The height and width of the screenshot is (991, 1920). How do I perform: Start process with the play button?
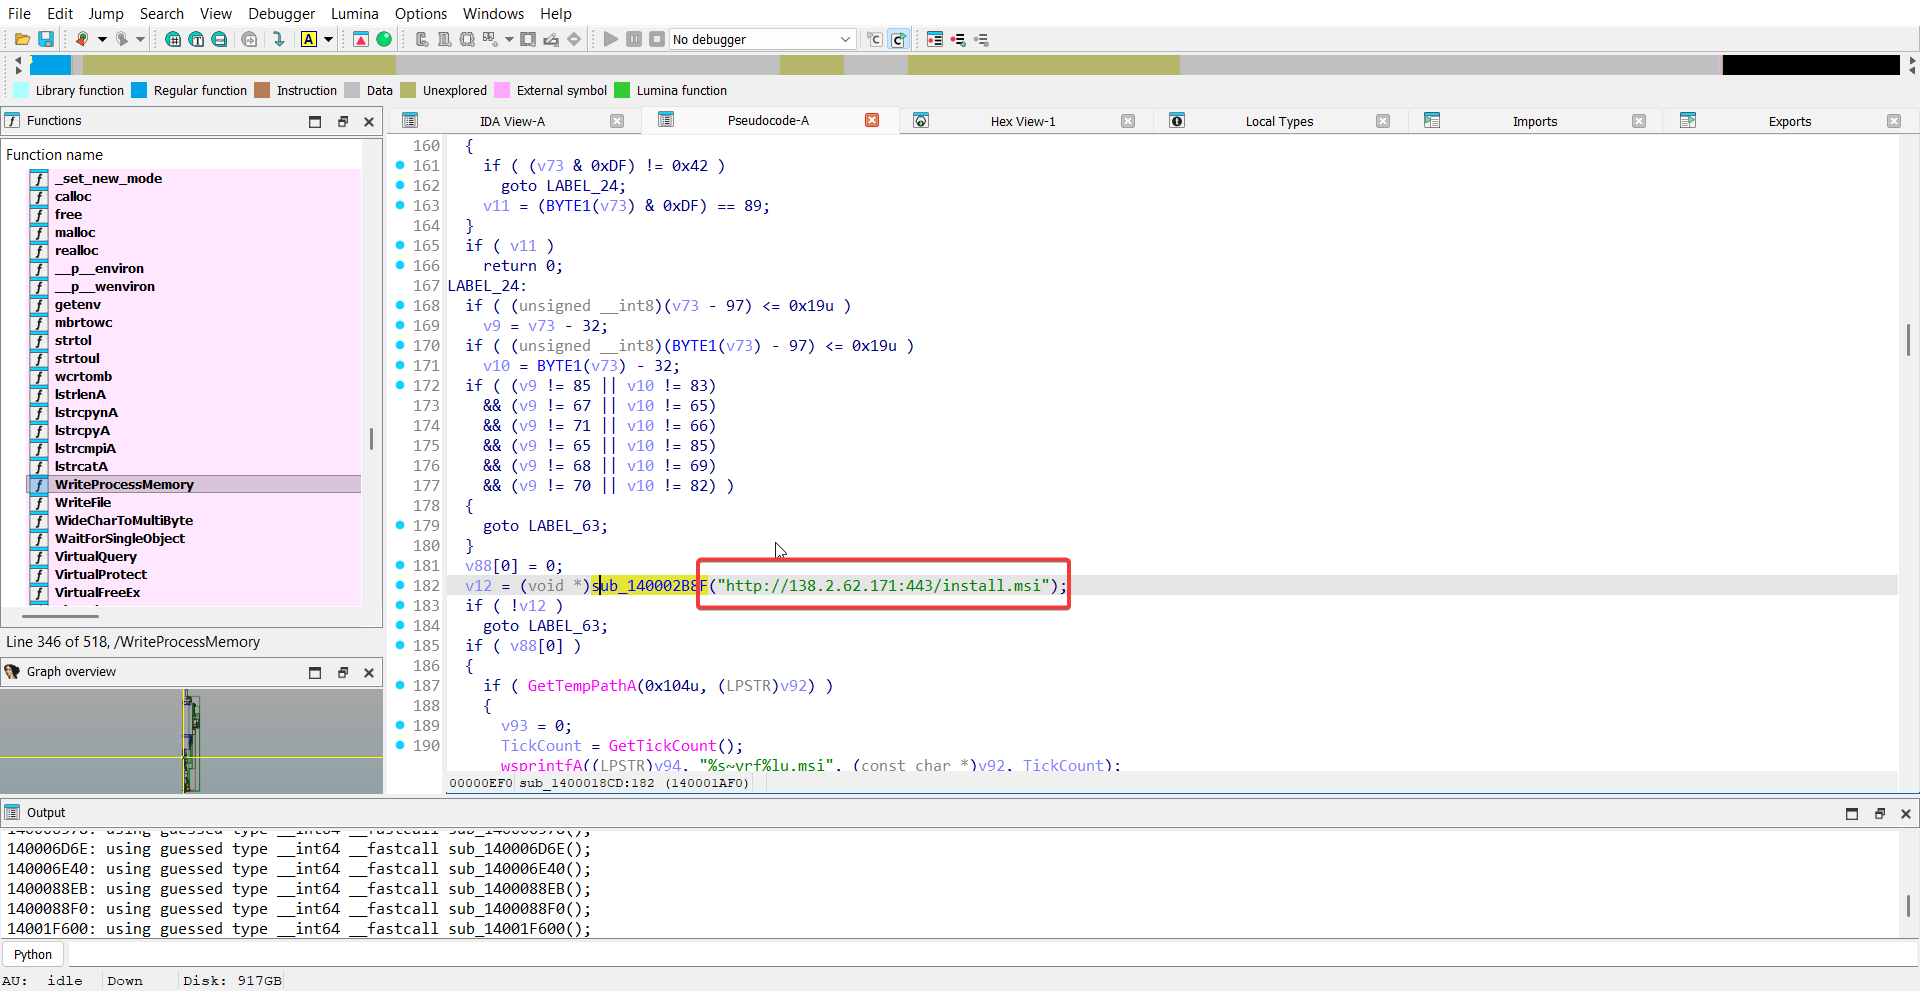[x=610, y=39]
